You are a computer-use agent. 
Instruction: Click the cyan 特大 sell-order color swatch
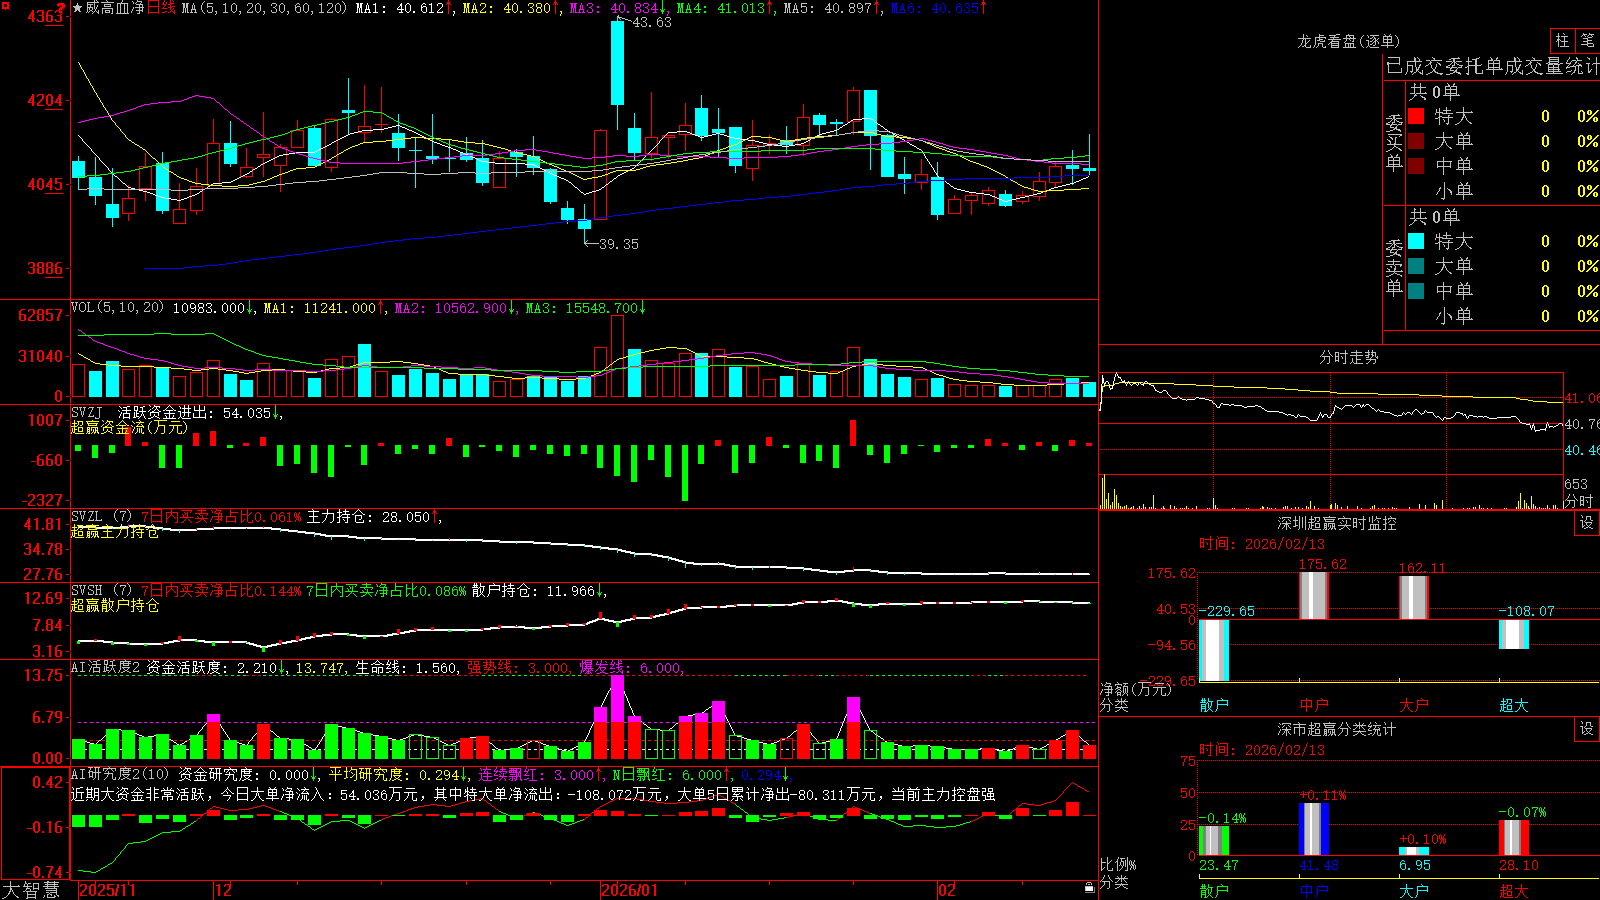click(1416, 241)
